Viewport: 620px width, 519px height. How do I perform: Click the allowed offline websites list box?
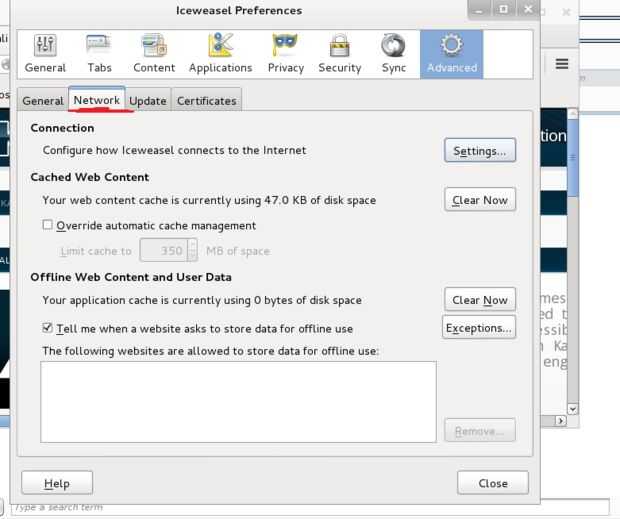238,402
